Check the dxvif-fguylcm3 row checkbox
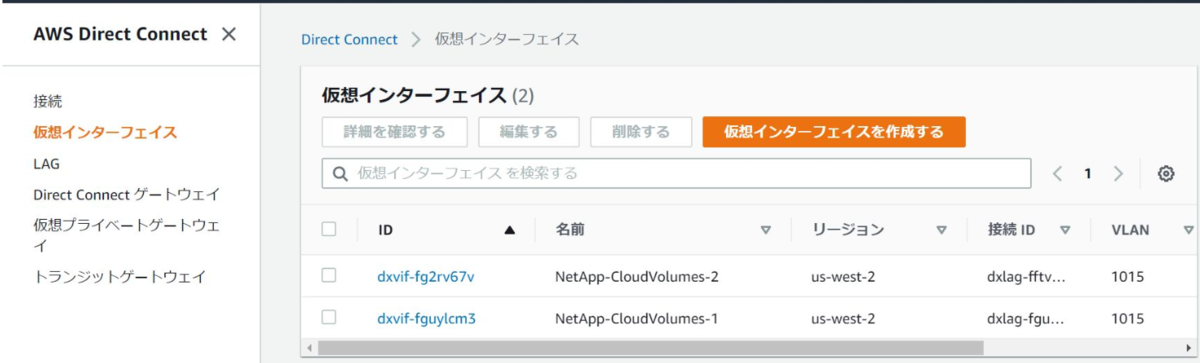 pos(329,318)
